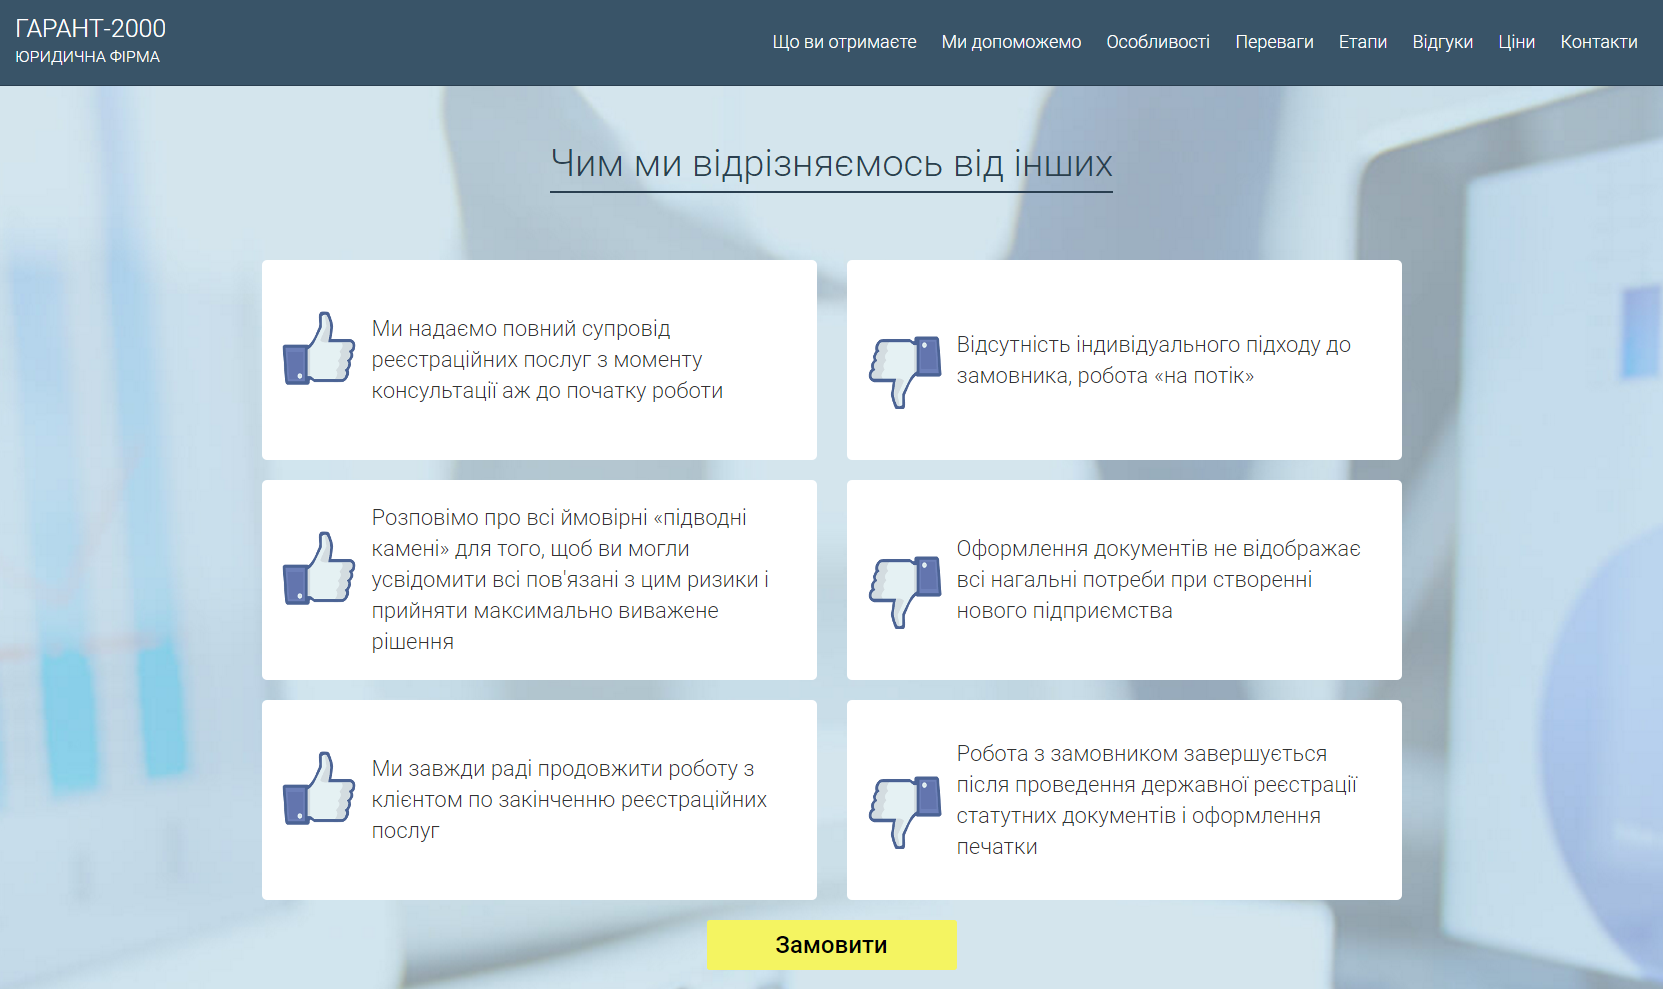Open the Відгуки section link
Image resolution: width=1663 pixels, height=989 pixels.
(x=1443, y=42)
